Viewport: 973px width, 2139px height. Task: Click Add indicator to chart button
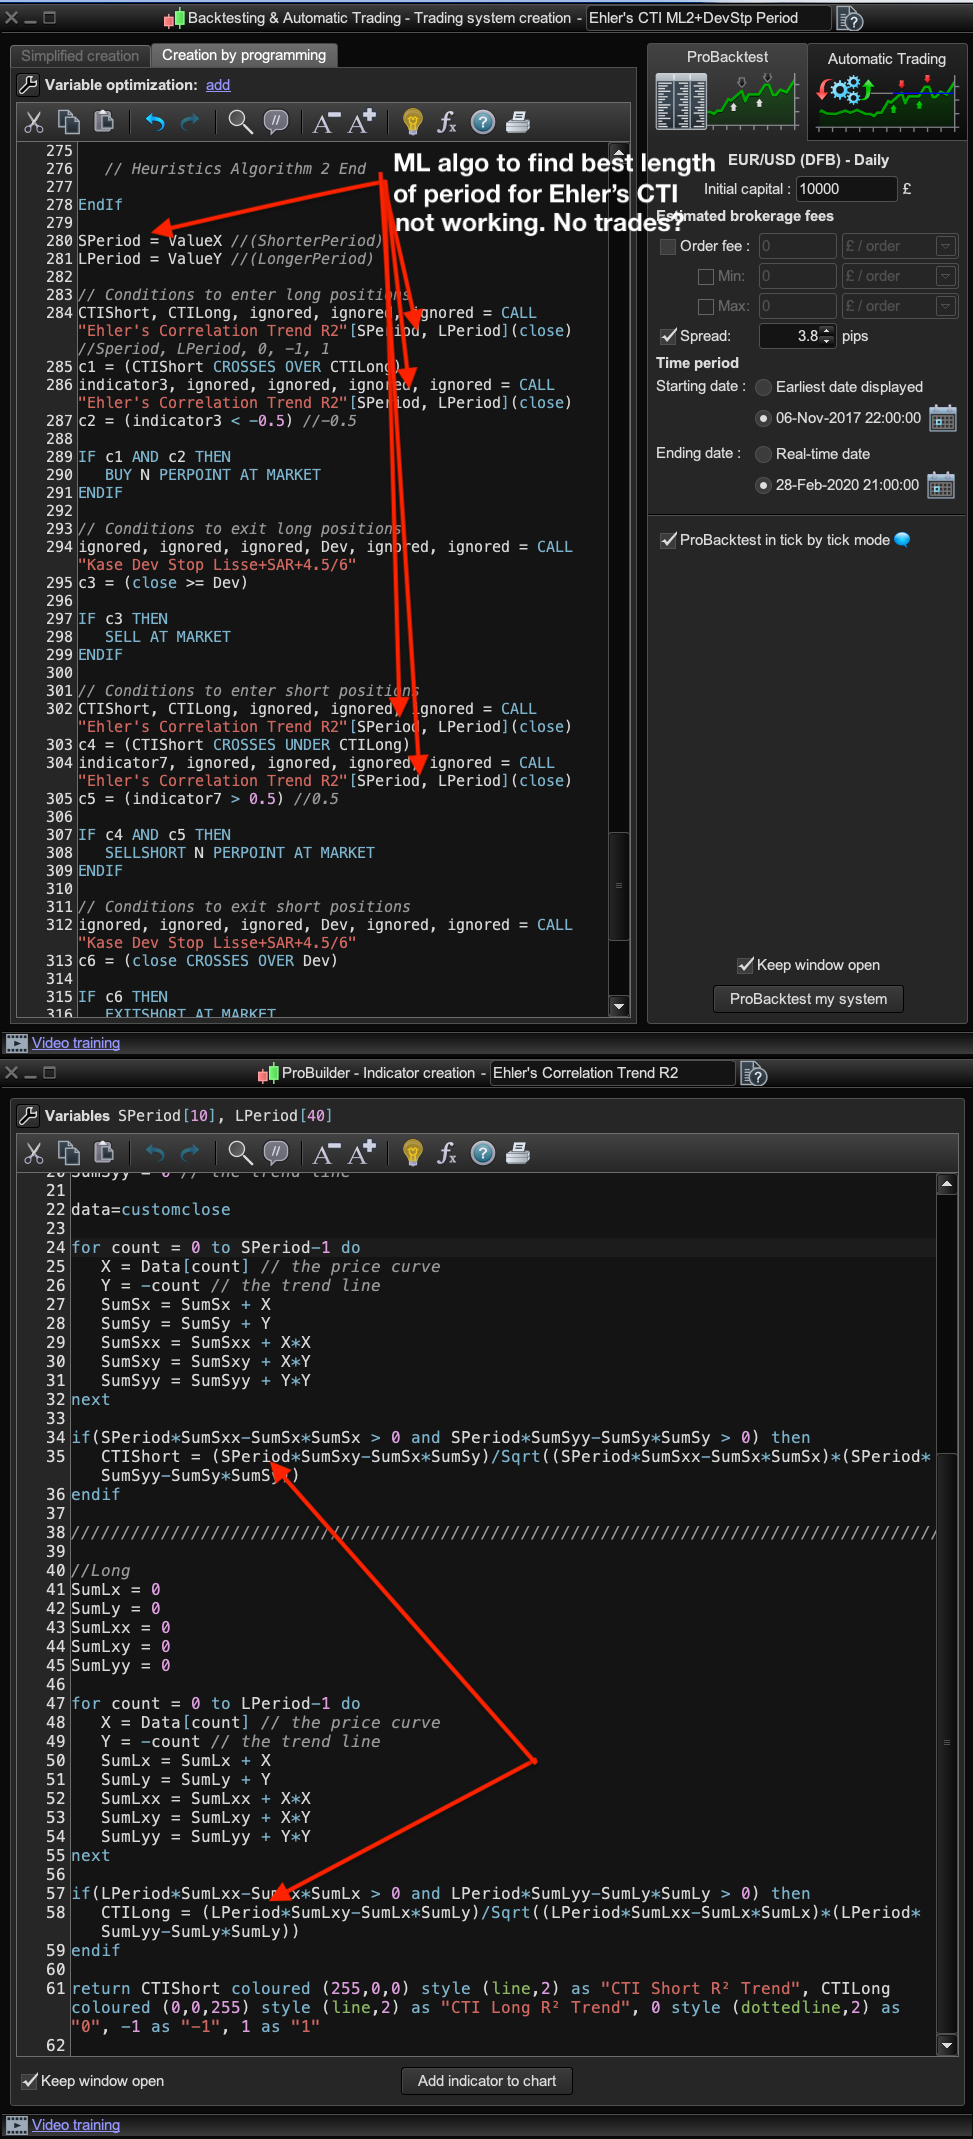pyautogui.click(x=487, y=2081)
